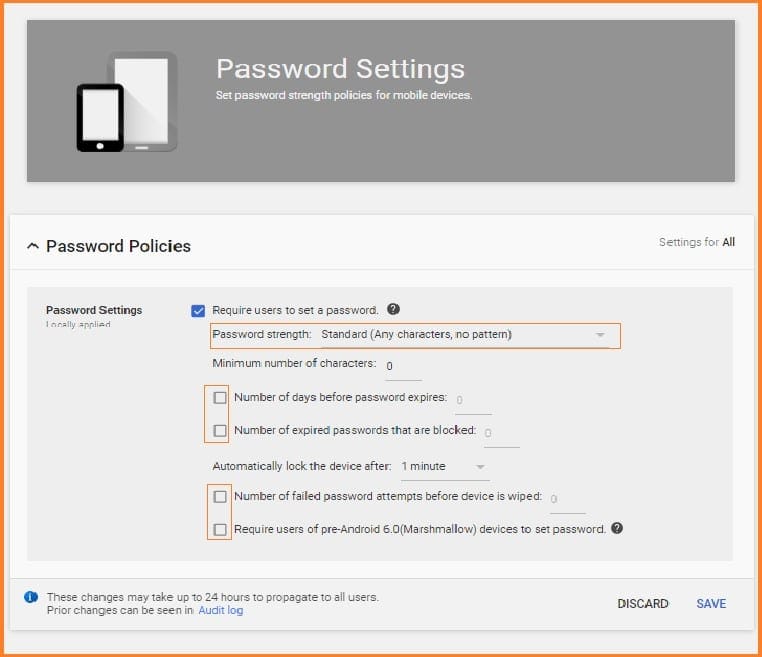Click the days before password expires field
The height and width of the screenshot is (657, 762).
pos(473,400)
